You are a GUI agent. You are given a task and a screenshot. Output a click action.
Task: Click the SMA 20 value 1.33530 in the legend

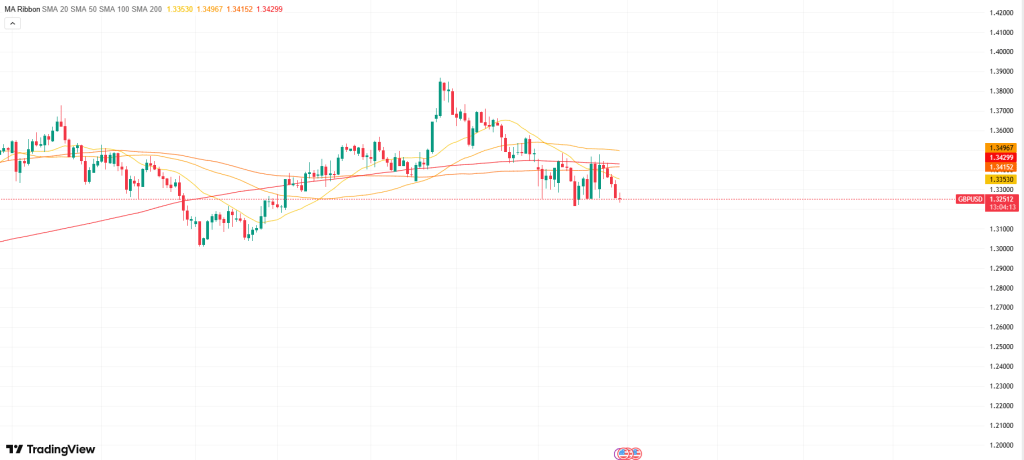[182, 8]
